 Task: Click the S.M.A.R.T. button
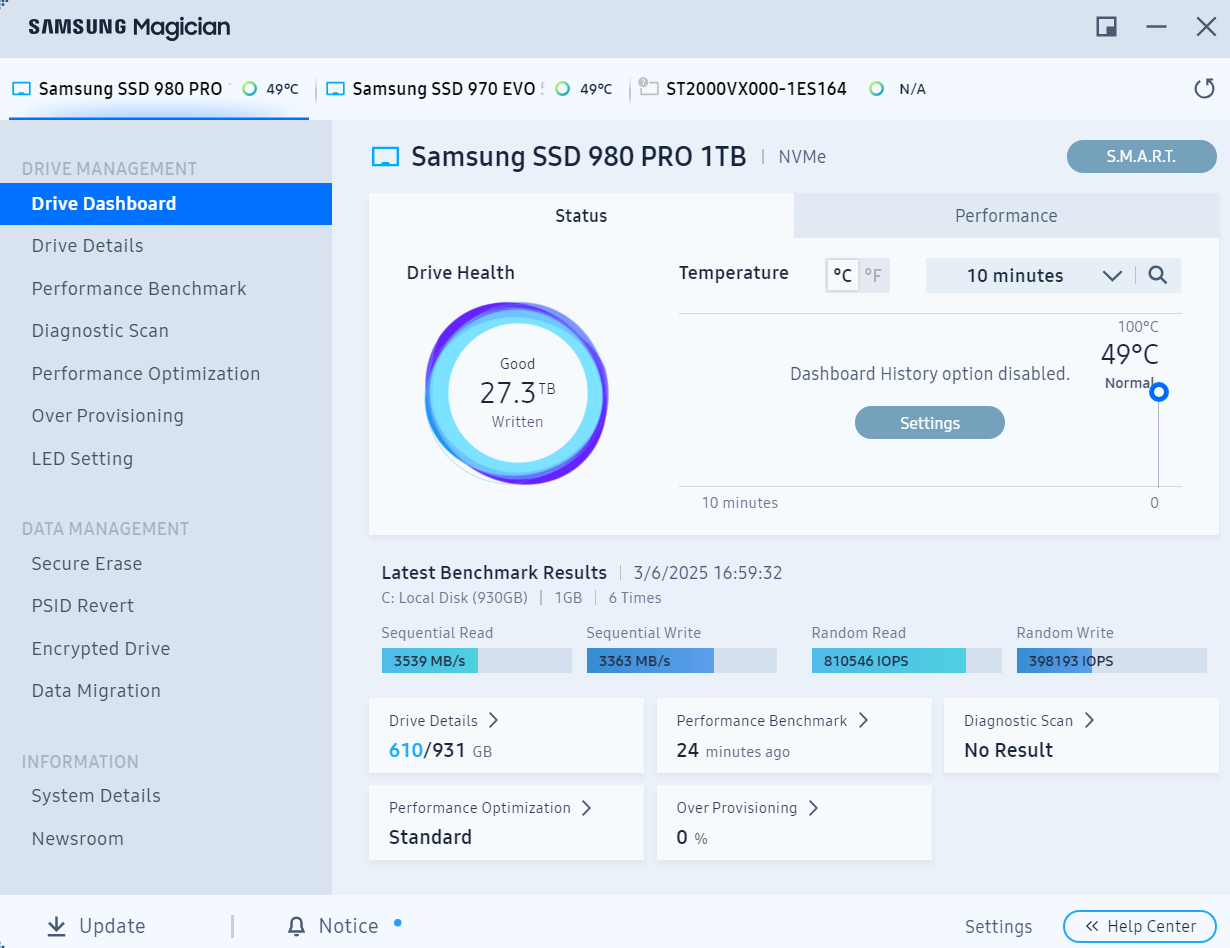(x=1142, y=157)
